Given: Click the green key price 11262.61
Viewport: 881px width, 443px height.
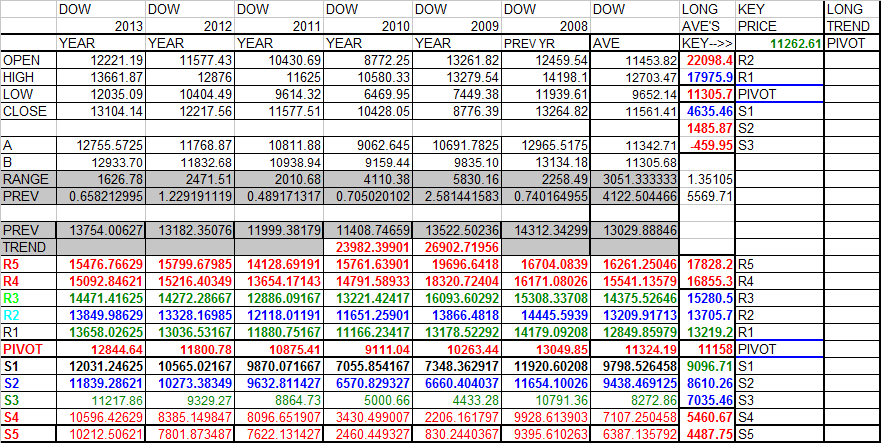Looking at the screenshot, I should pyautogui.click(x=780, y=44).
